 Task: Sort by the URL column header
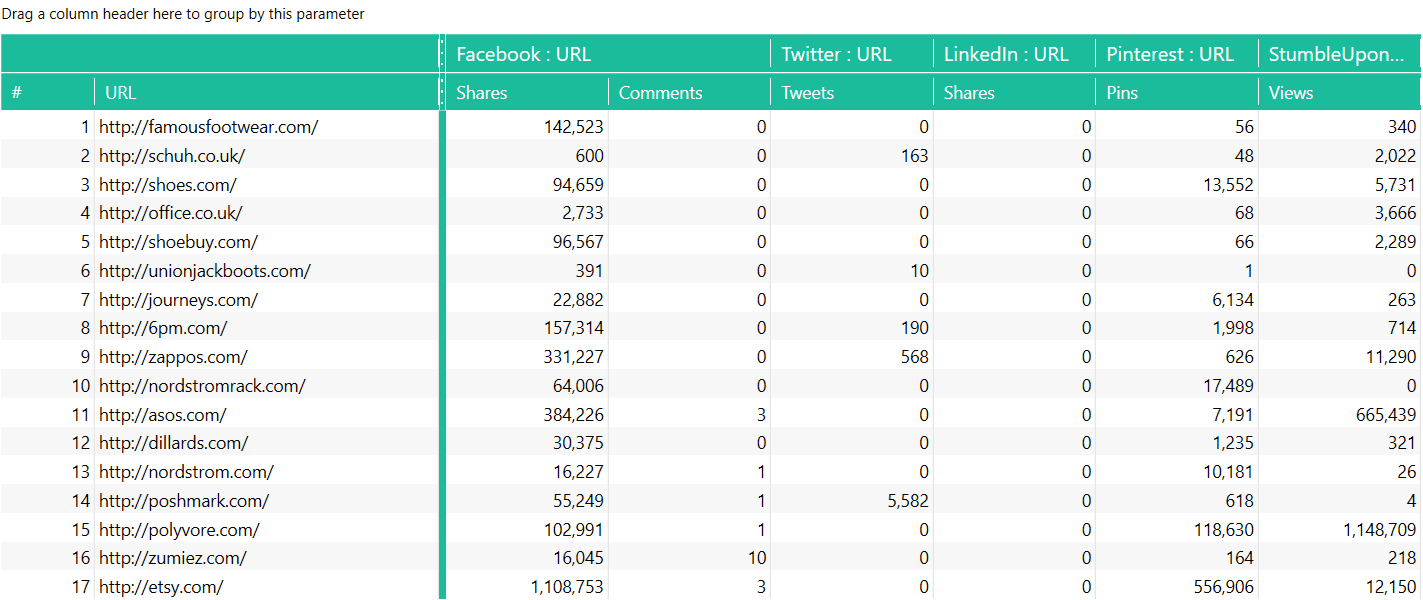(x=266, y=93)
